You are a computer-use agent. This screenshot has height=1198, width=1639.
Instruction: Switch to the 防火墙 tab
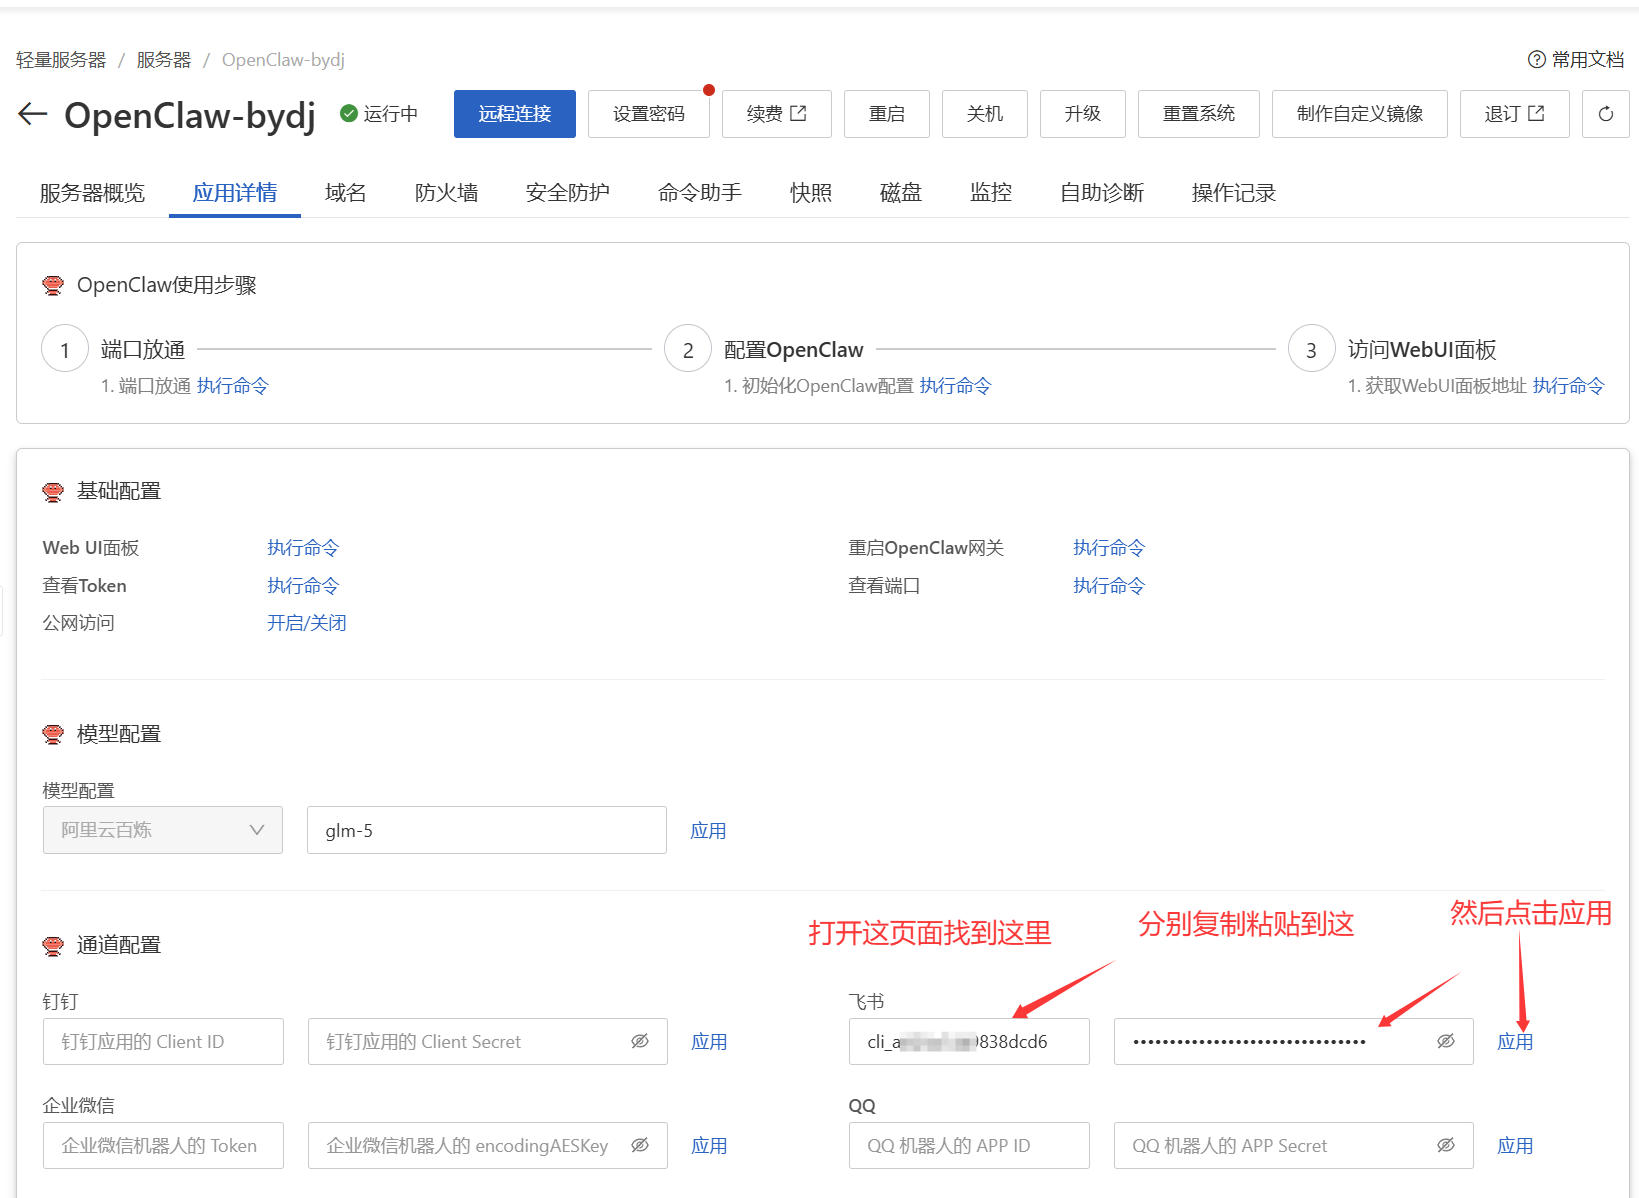(446, 193)
